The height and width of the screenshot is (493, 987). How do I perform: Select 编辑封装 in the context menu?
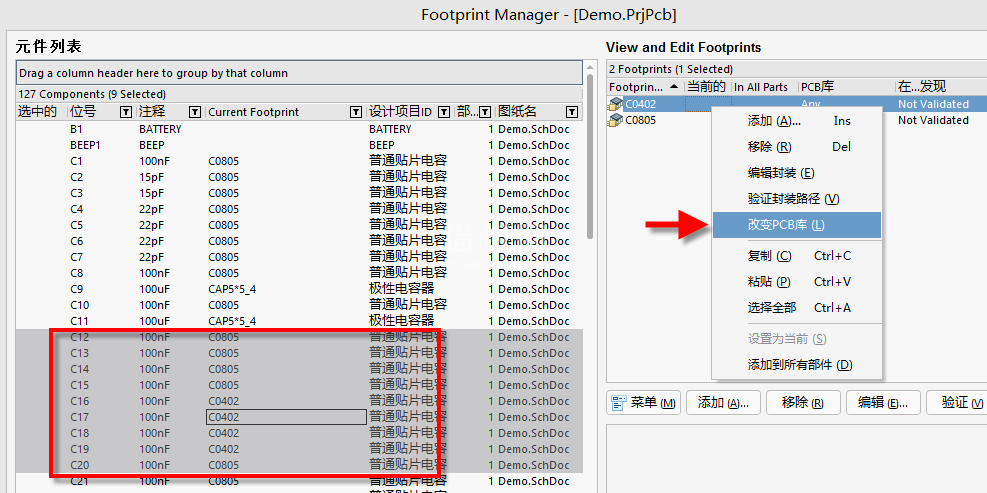coord(780,173)
